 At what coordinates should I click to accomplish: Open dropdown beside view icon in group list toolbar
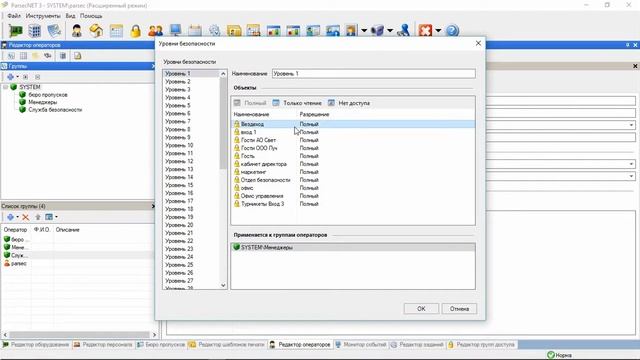56,217
